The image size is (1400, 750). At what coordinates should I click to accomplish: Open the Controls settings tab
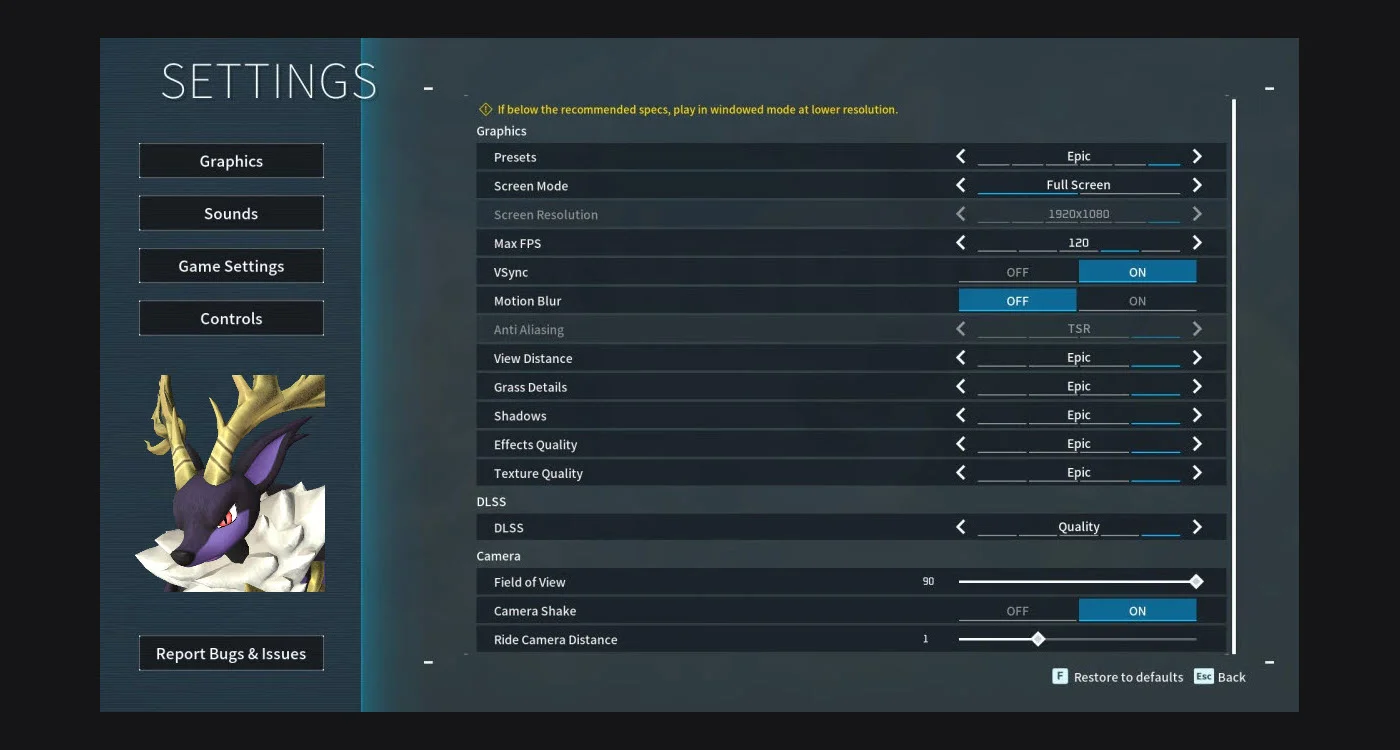point(231,319)
